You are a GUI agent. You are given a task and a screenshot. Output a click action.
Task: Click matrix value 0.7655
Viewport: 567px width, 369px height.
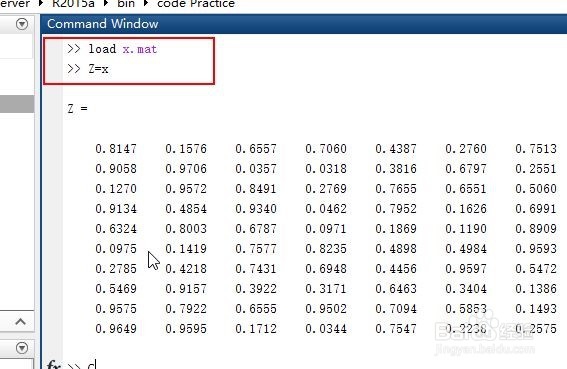pyautogui.click(x=396, y=189)
